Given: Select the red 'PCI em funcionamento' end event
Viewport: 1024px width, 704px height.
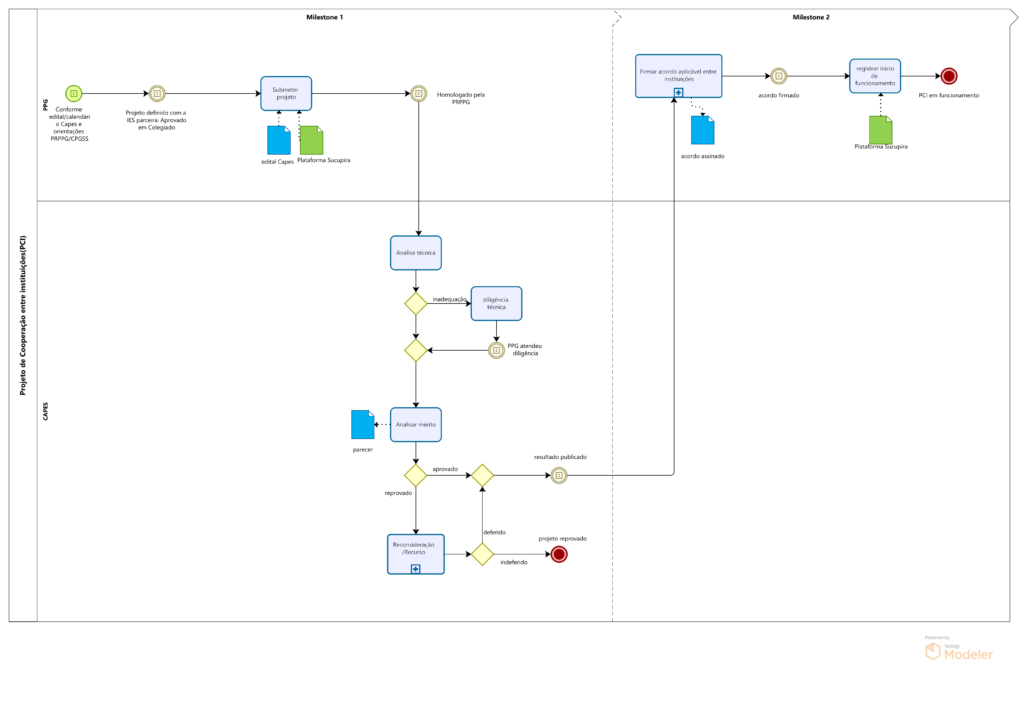Looking at the screenshot, I should tap(948, 75).
